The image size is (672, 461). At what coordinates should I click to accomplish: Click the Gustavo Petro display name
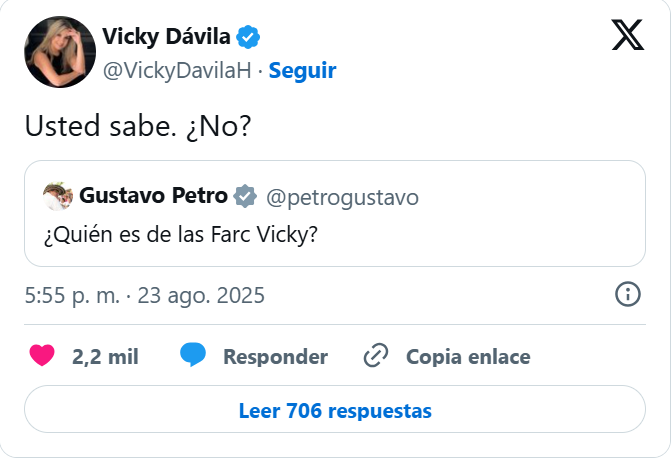coord(153,195)
